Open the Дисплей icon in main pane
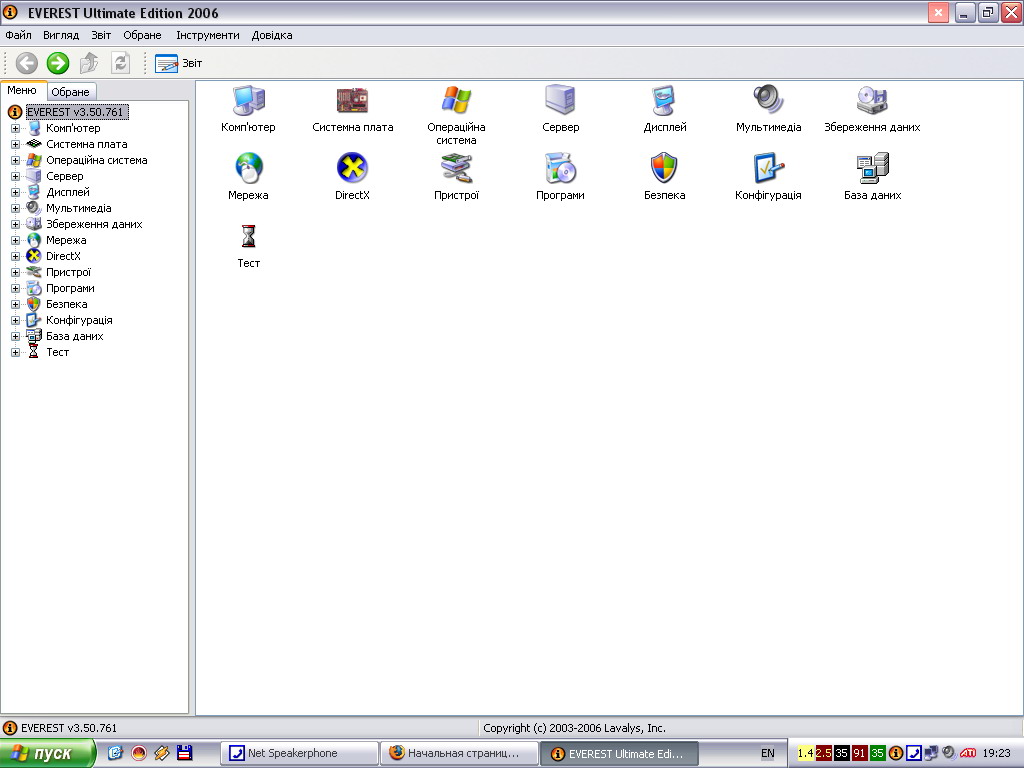Viewport: 1024px width, 768px height. [664, 101]
